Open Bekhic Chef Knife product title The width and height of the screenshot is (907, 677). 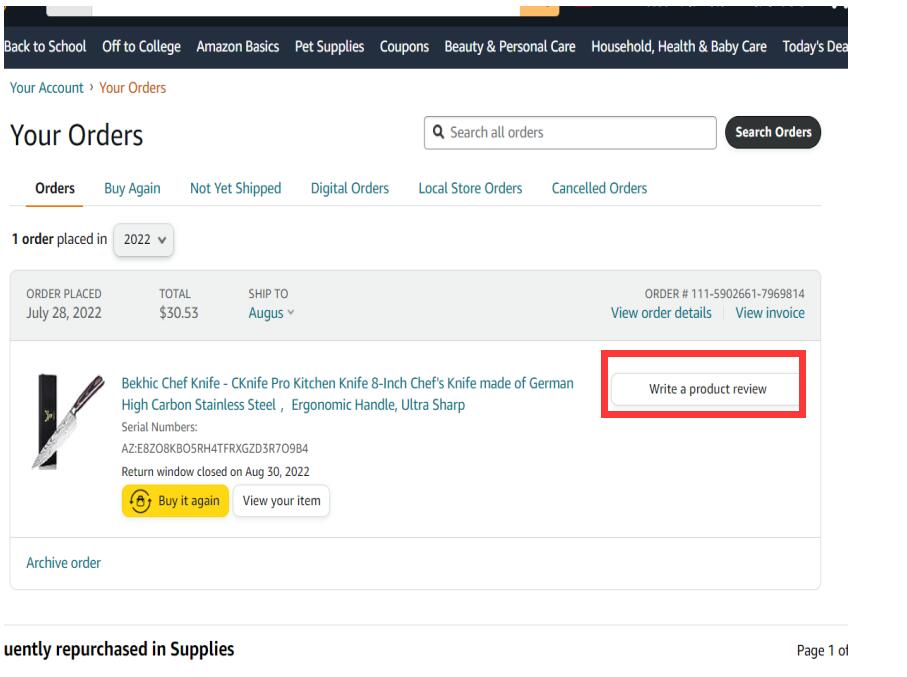(347, 394)
